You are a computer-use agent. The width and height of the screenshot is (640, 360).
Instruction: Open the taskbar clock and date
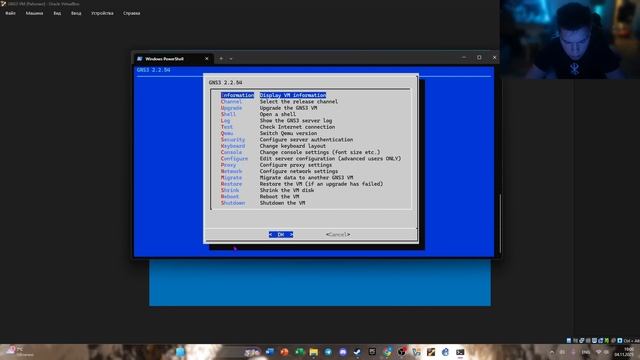coord(624,352)
